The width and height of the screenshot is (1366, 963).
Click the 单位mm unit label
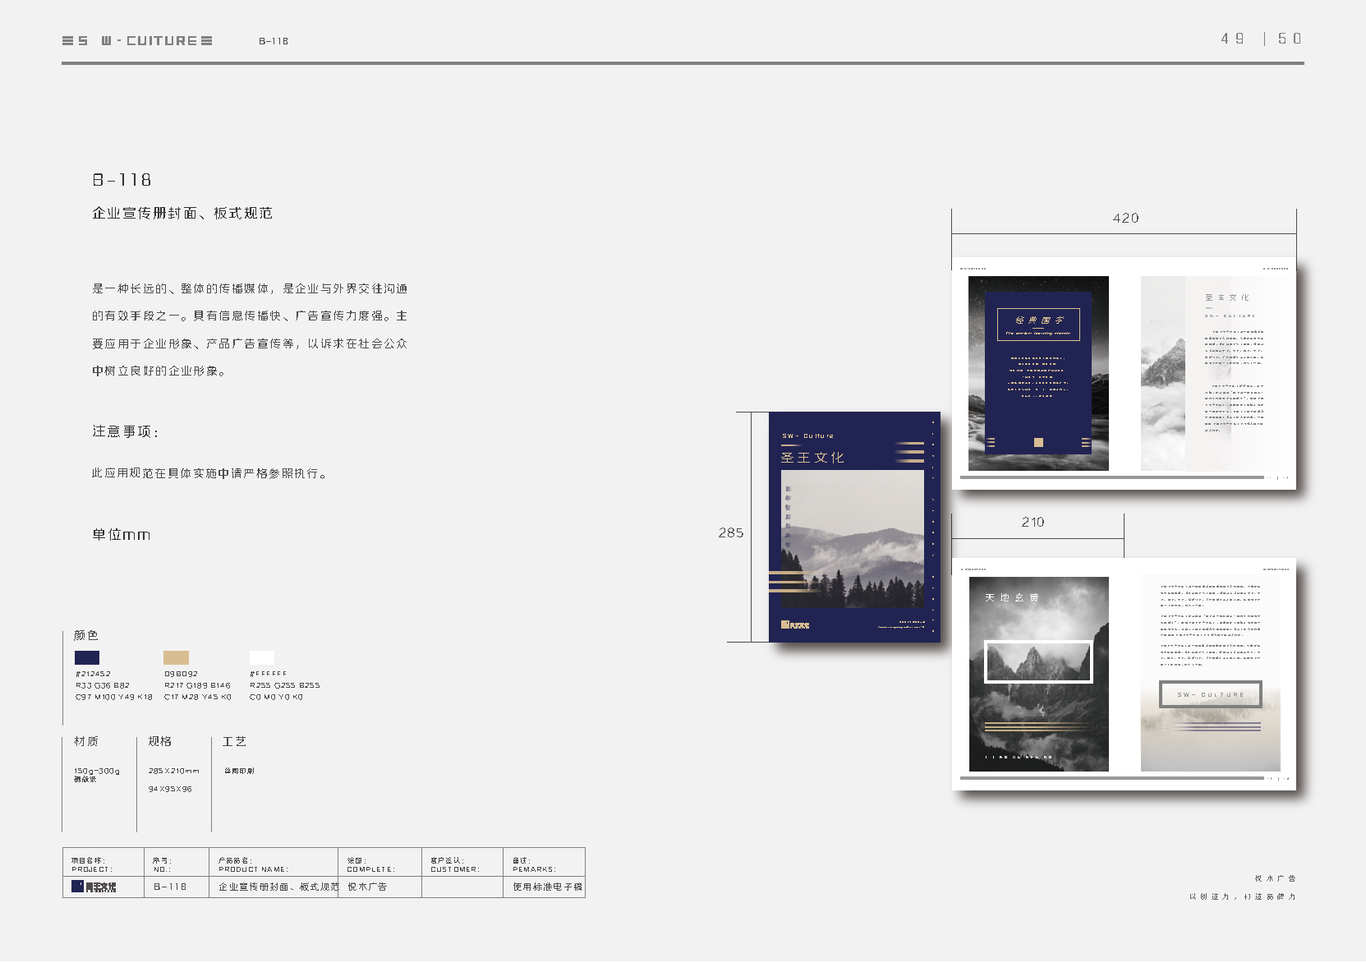(121, 535)
